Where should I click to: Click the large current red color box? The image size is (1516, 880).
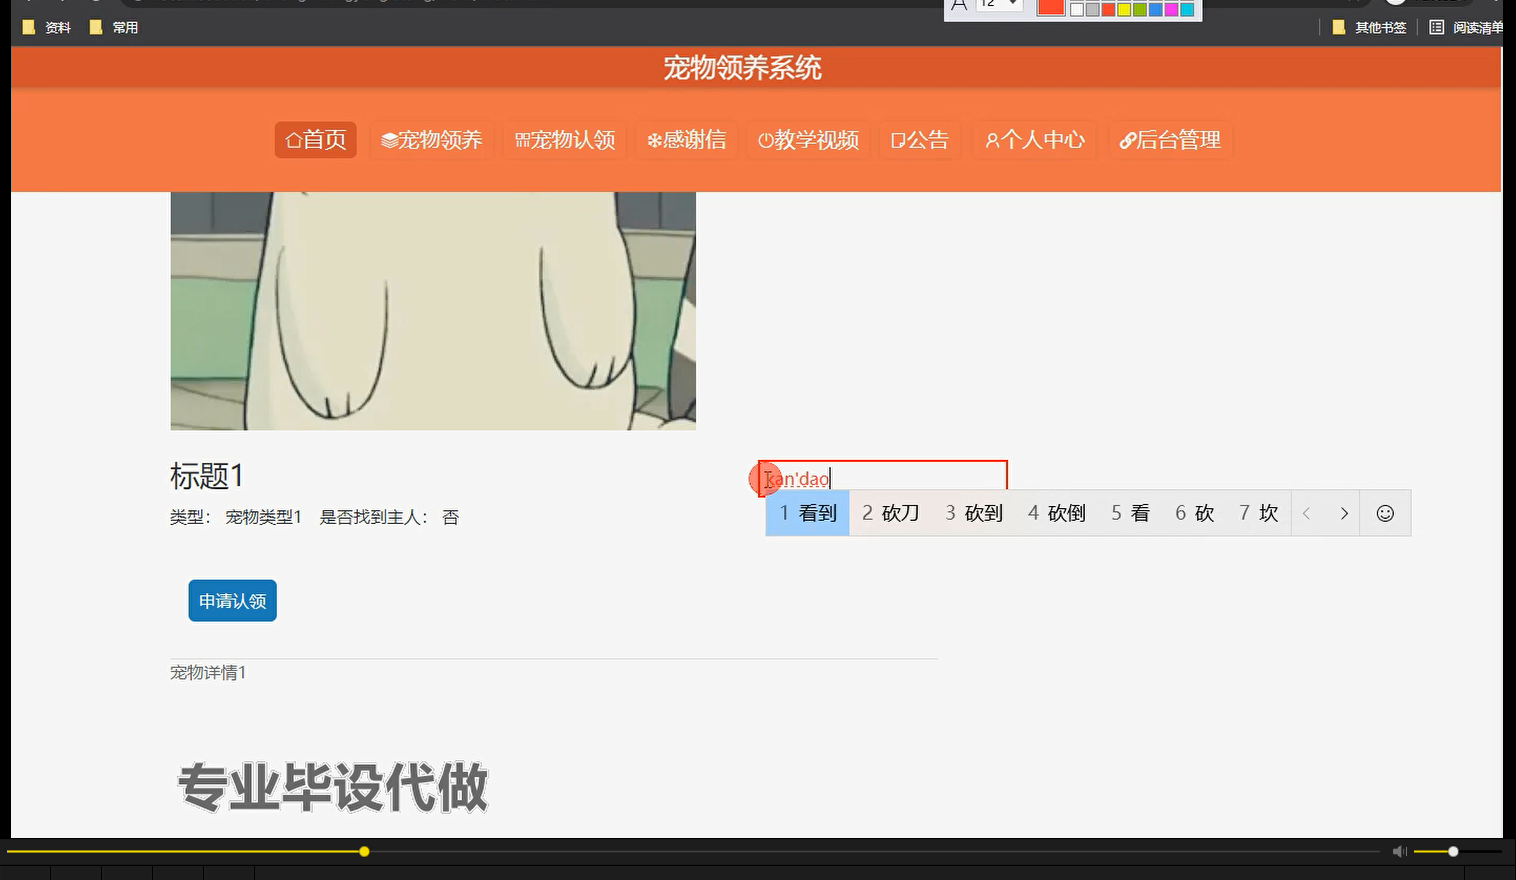pyautogui.click(x=1051, y=7)
